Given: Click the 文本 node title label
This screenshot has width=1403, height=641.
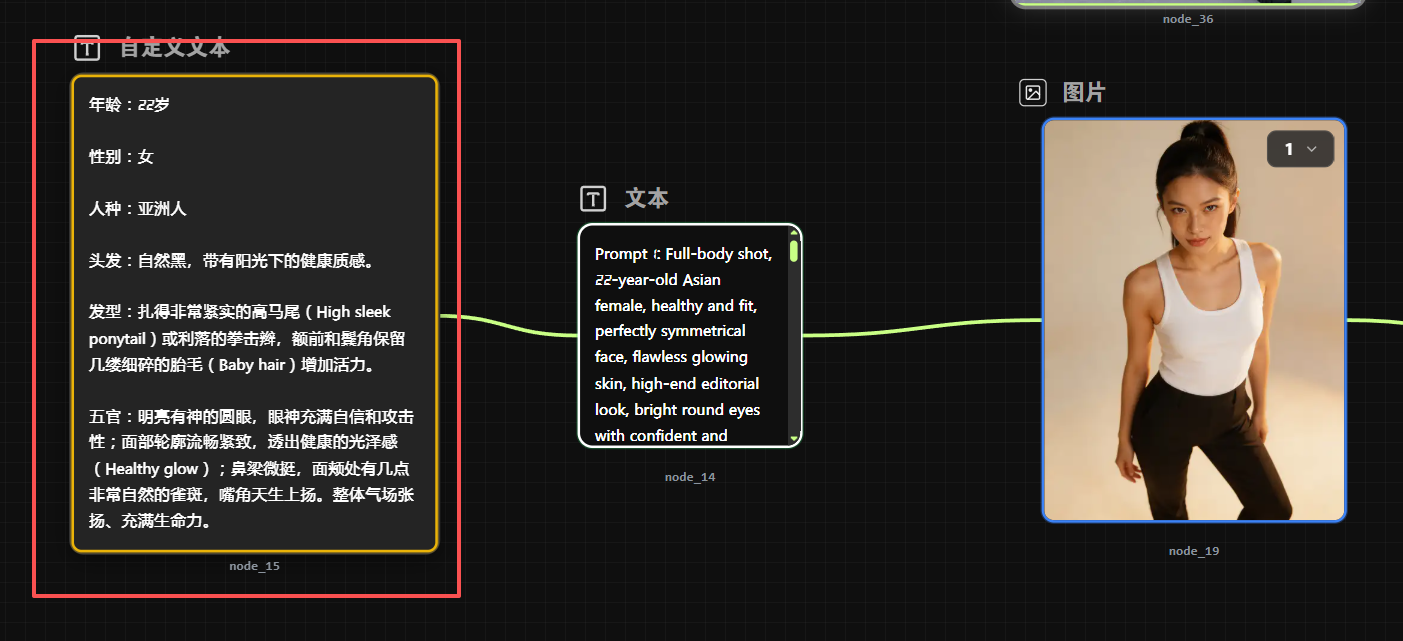Looking at the screenshot, I should 646,198.
